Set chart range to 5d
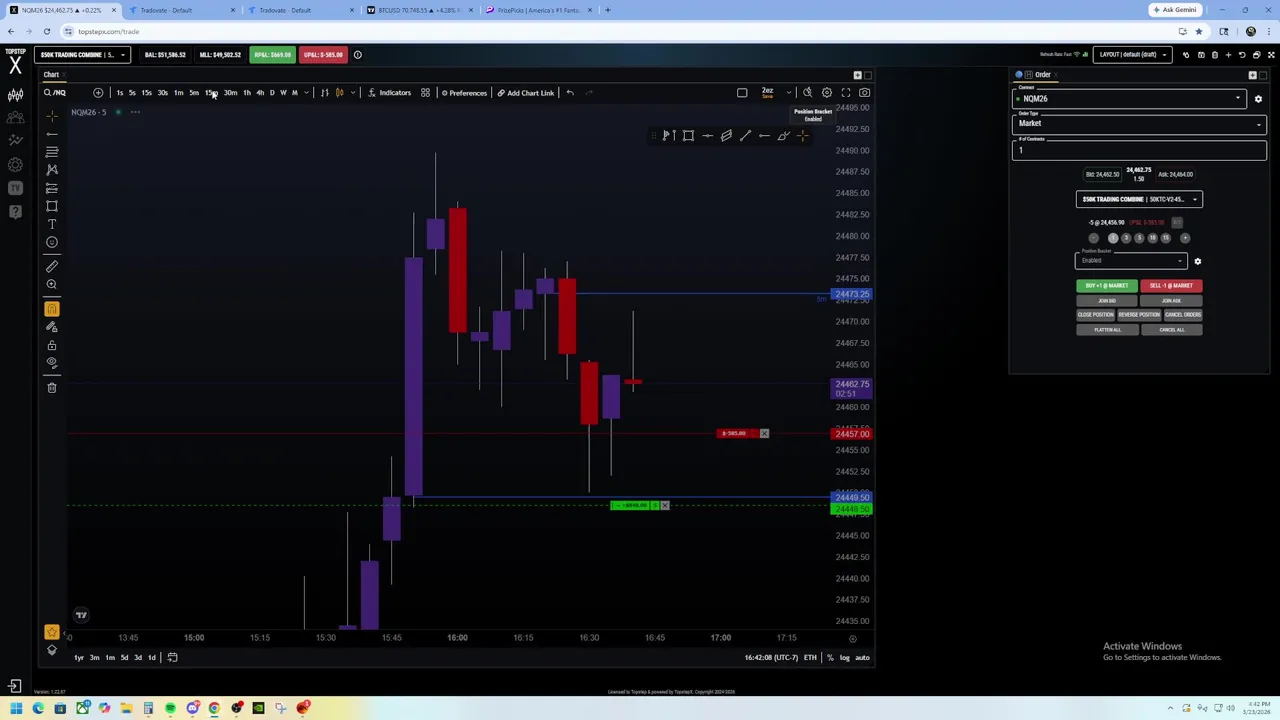 tap(124, 657)
